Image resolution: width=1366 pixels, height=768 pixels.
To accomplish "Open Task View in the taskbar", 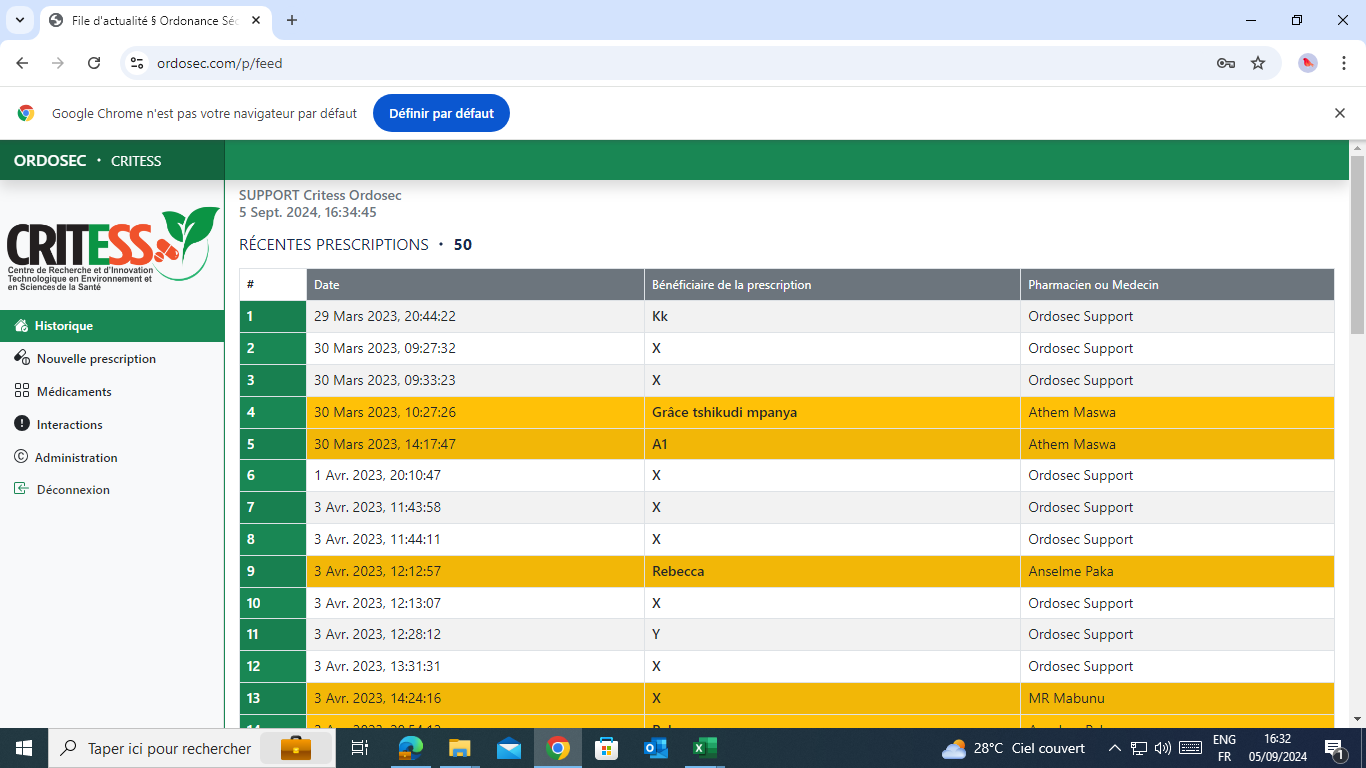I will point(360,748).
